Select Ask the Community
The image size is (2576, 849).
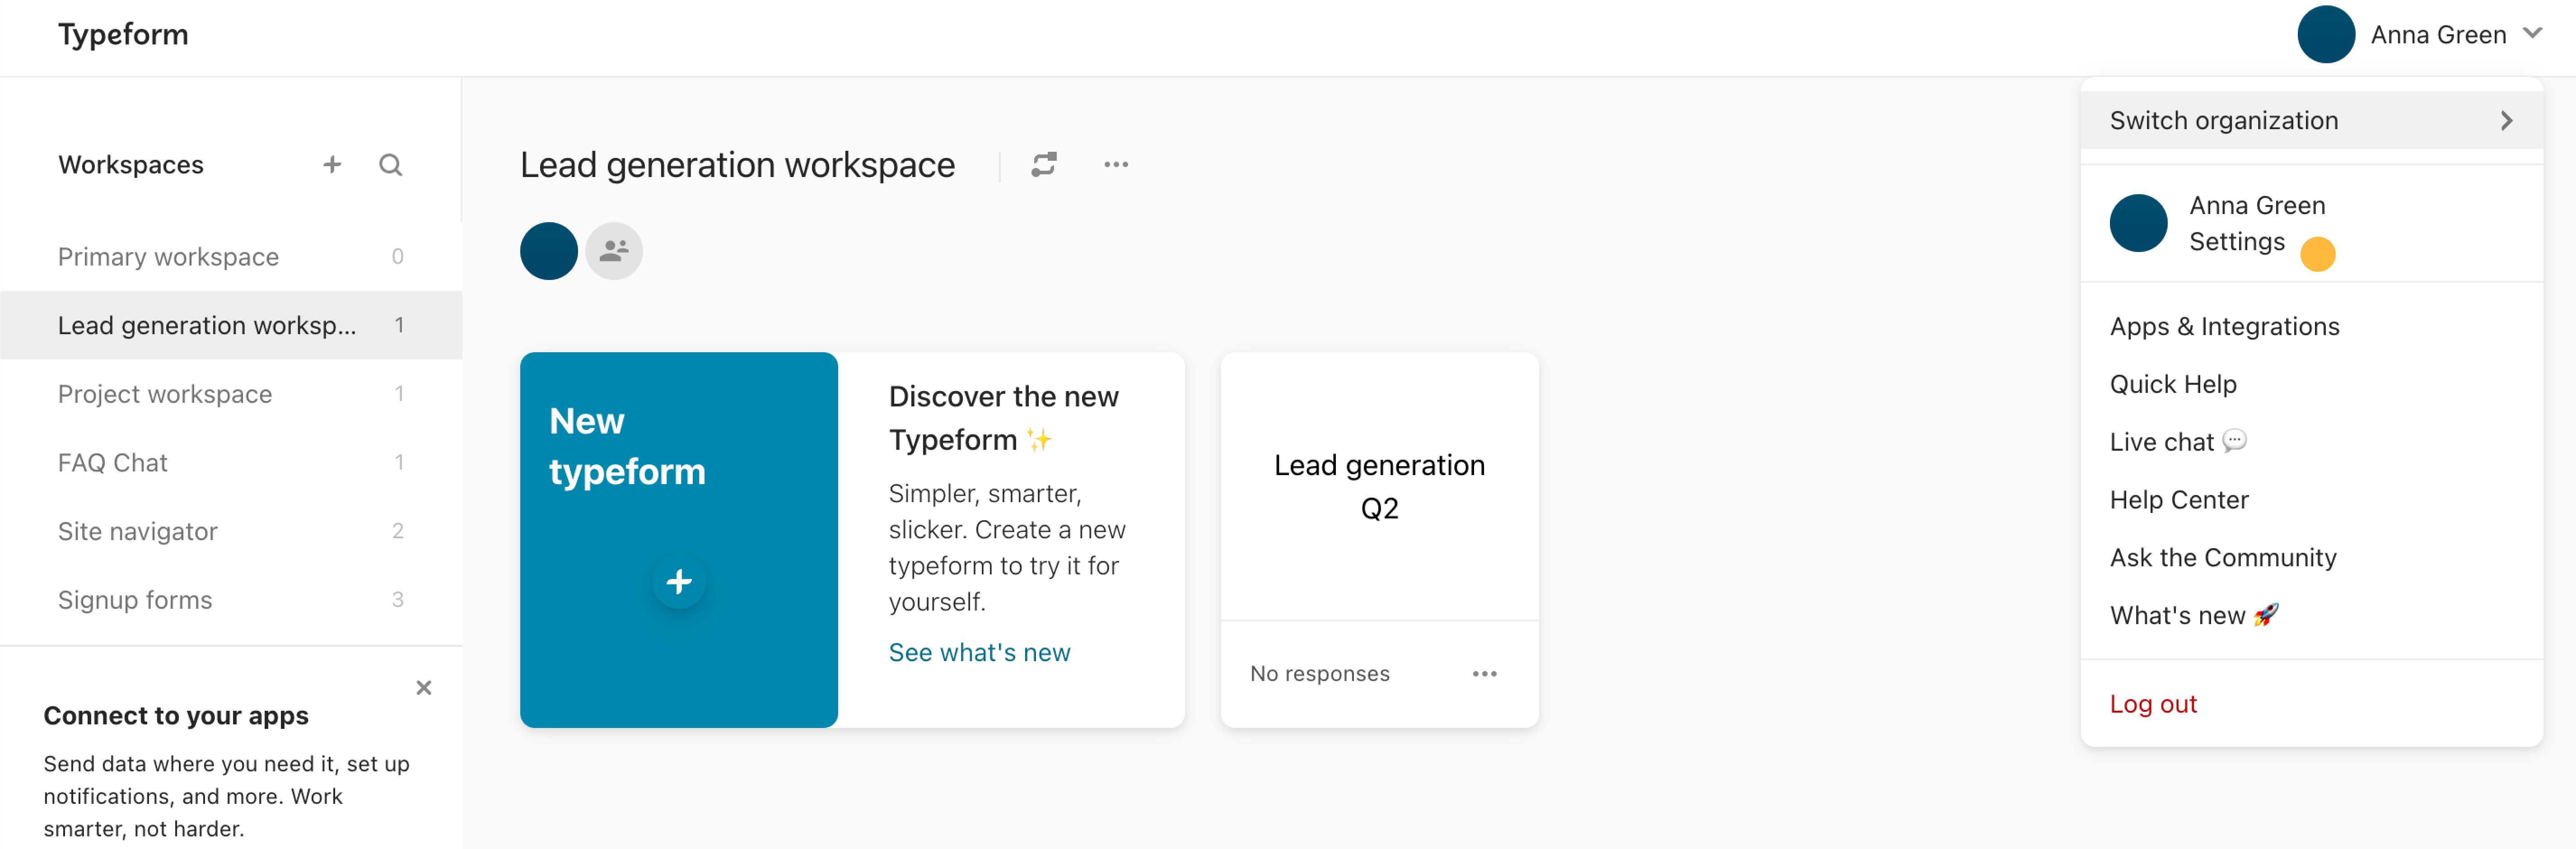click(2222, 558)
